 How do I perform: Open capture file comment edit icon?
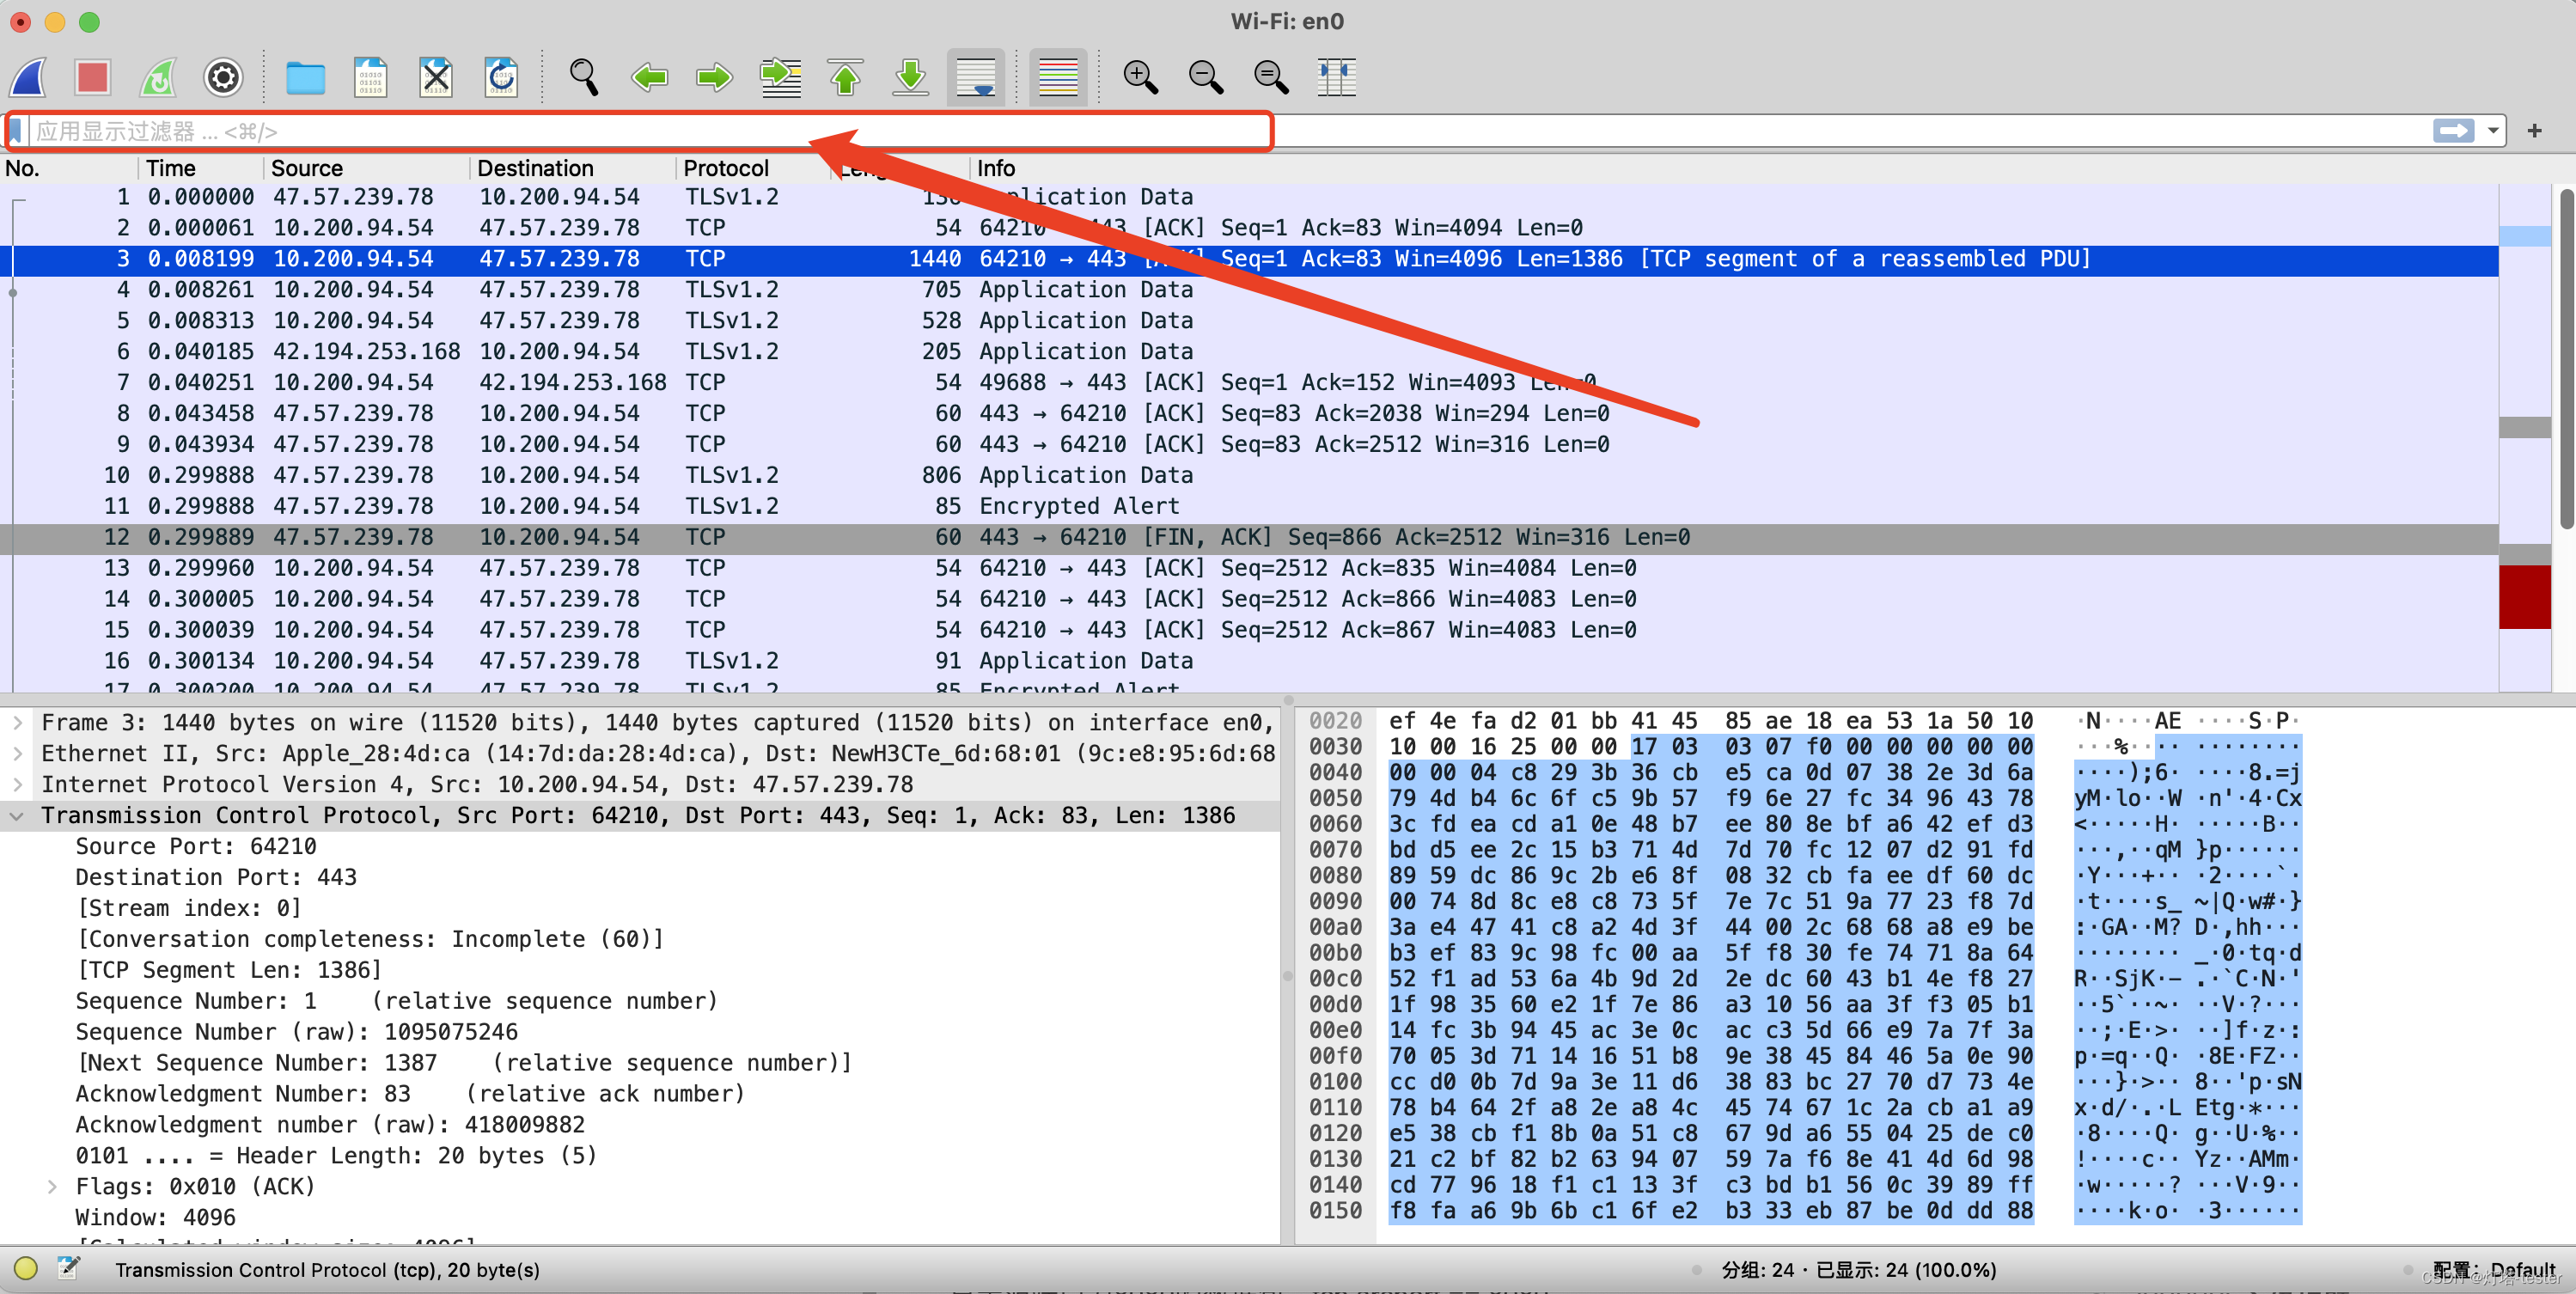click(68, 1268)
